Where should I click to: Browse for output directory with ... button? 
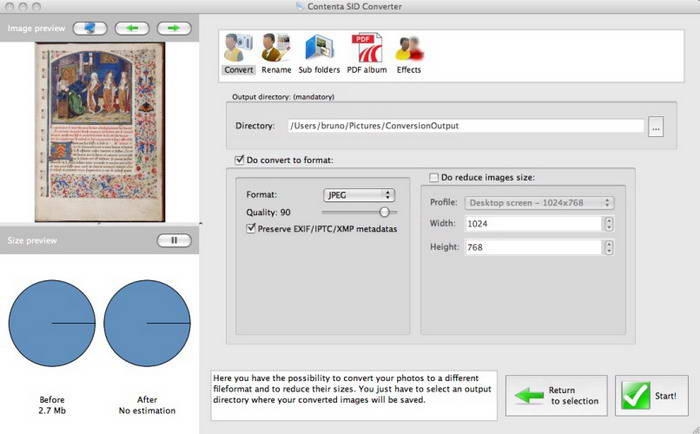point(656,127)
